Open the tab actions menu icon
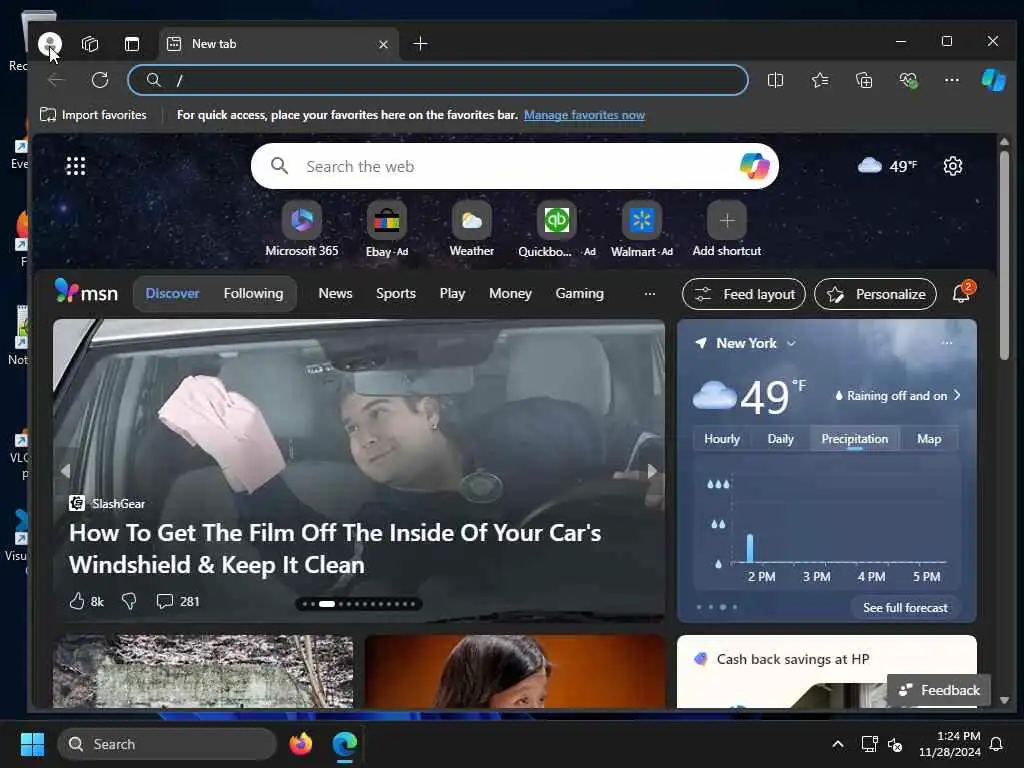 click(x=132, y=44)
